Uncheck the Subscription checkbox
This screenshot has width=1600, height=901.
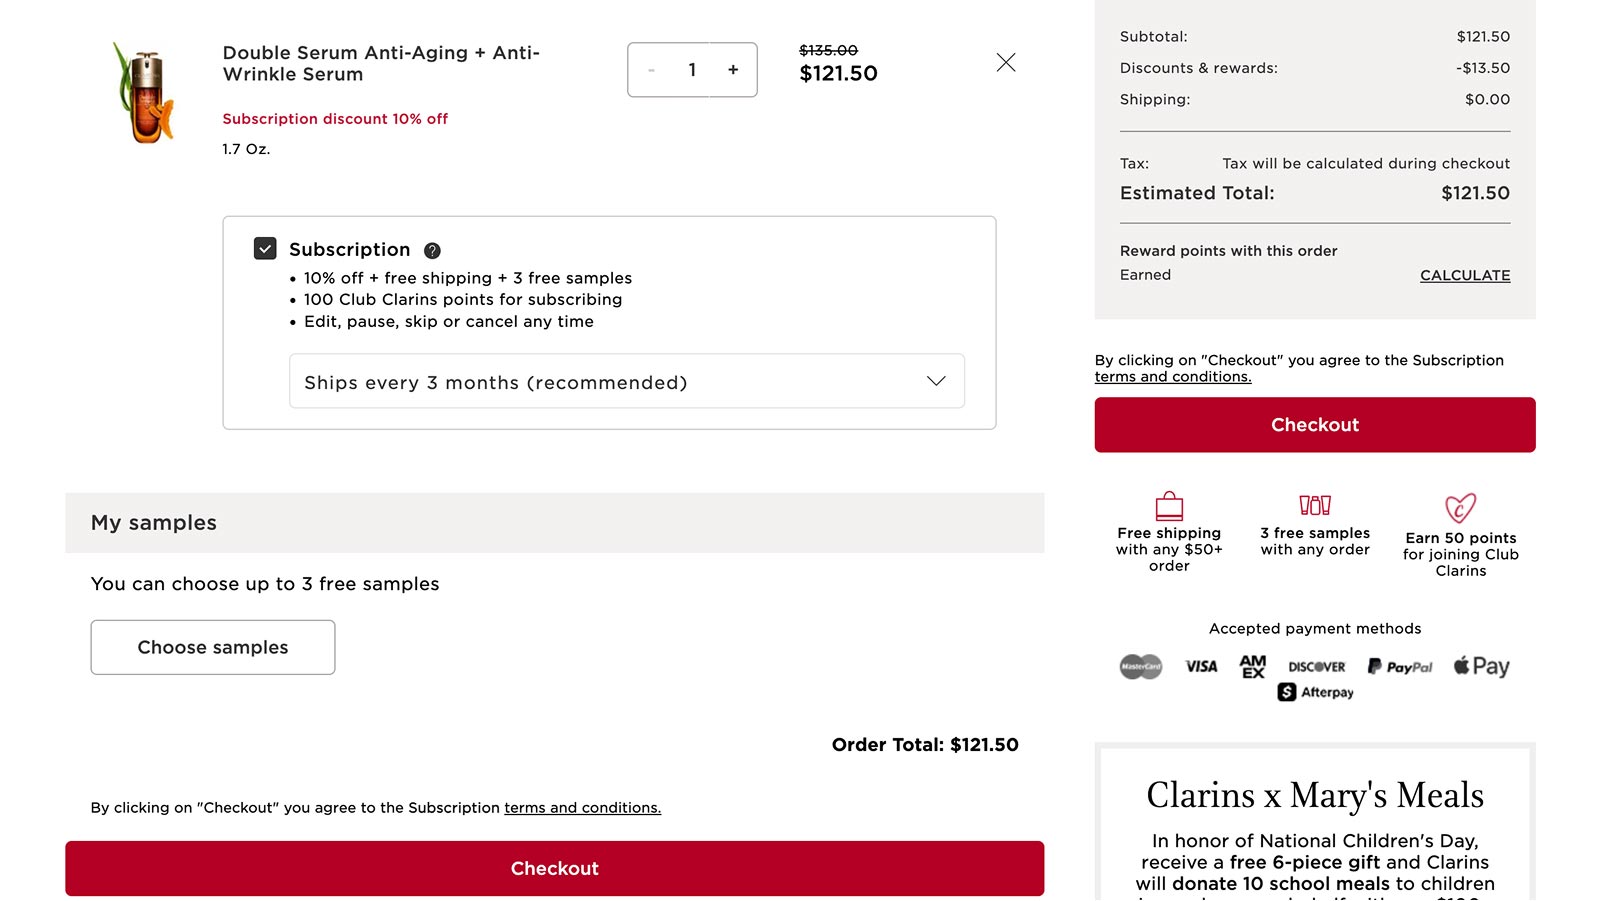click(264, 248)
